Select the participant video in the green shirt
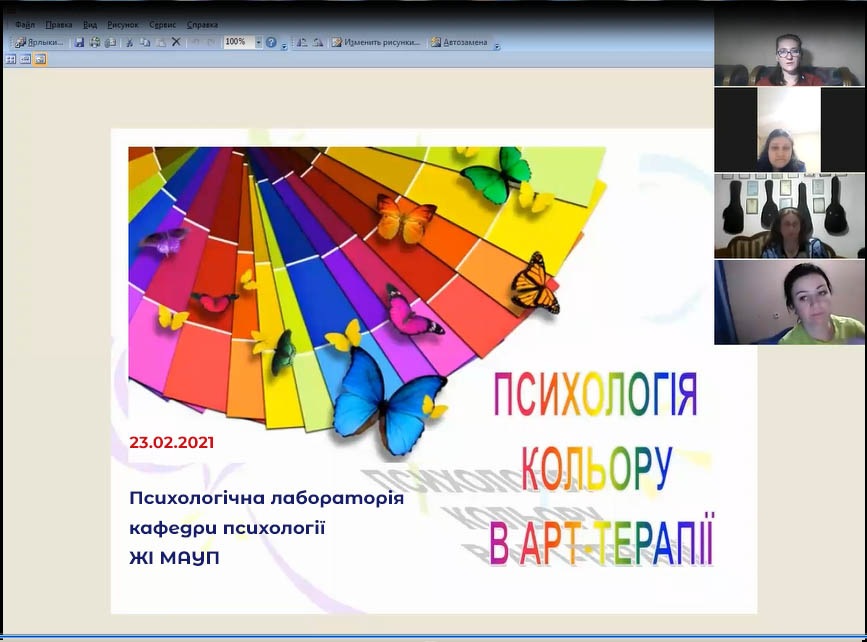Image resolution: width=867 pixels, height=642 pixels. pyautogui.click(x=790, y=303)
